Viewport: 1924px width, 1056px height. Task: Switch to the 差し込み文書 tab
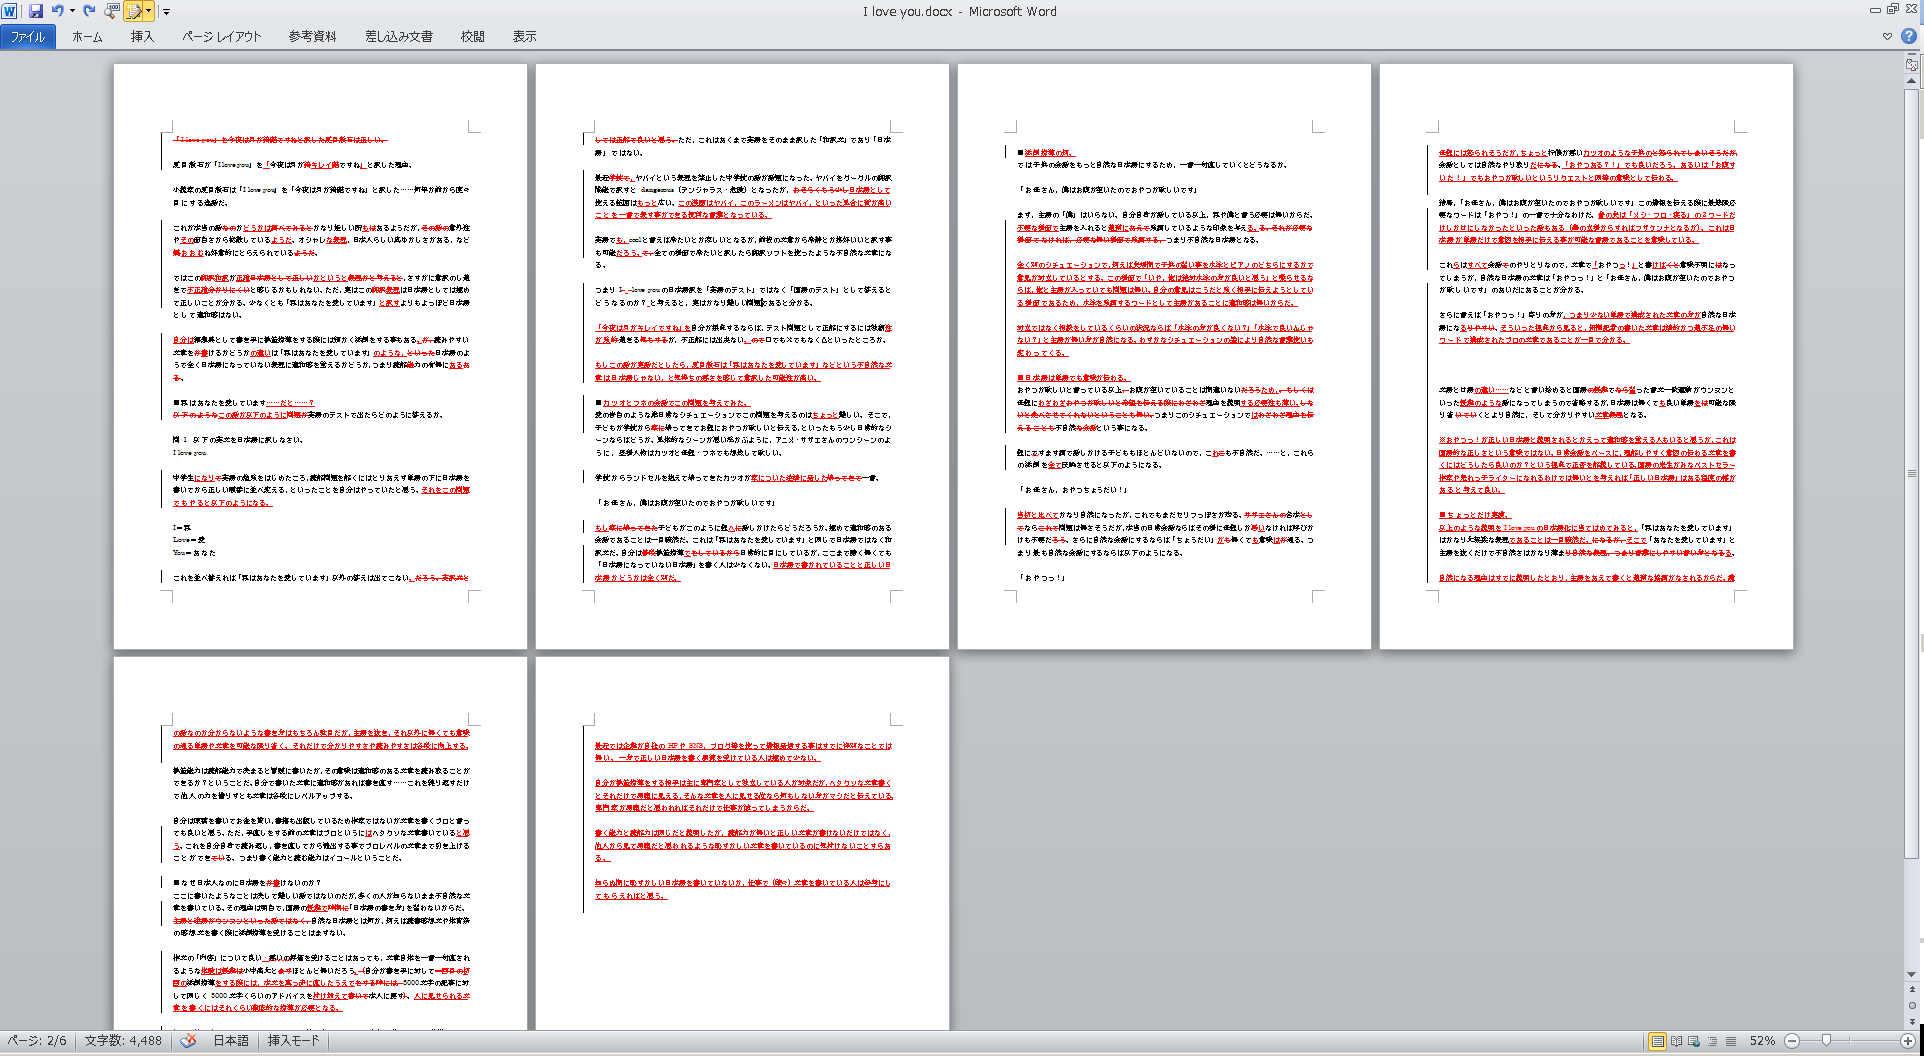(x=398, y=37)
